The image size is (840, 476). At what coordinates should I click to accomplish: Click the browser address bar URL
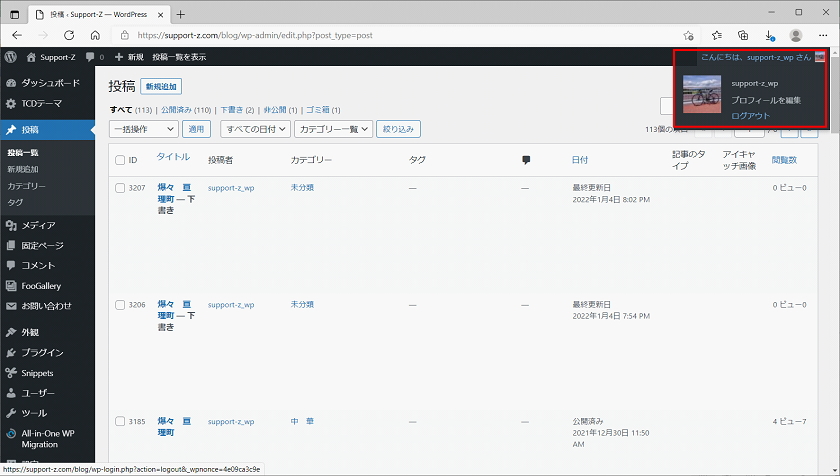coord(300,35)
